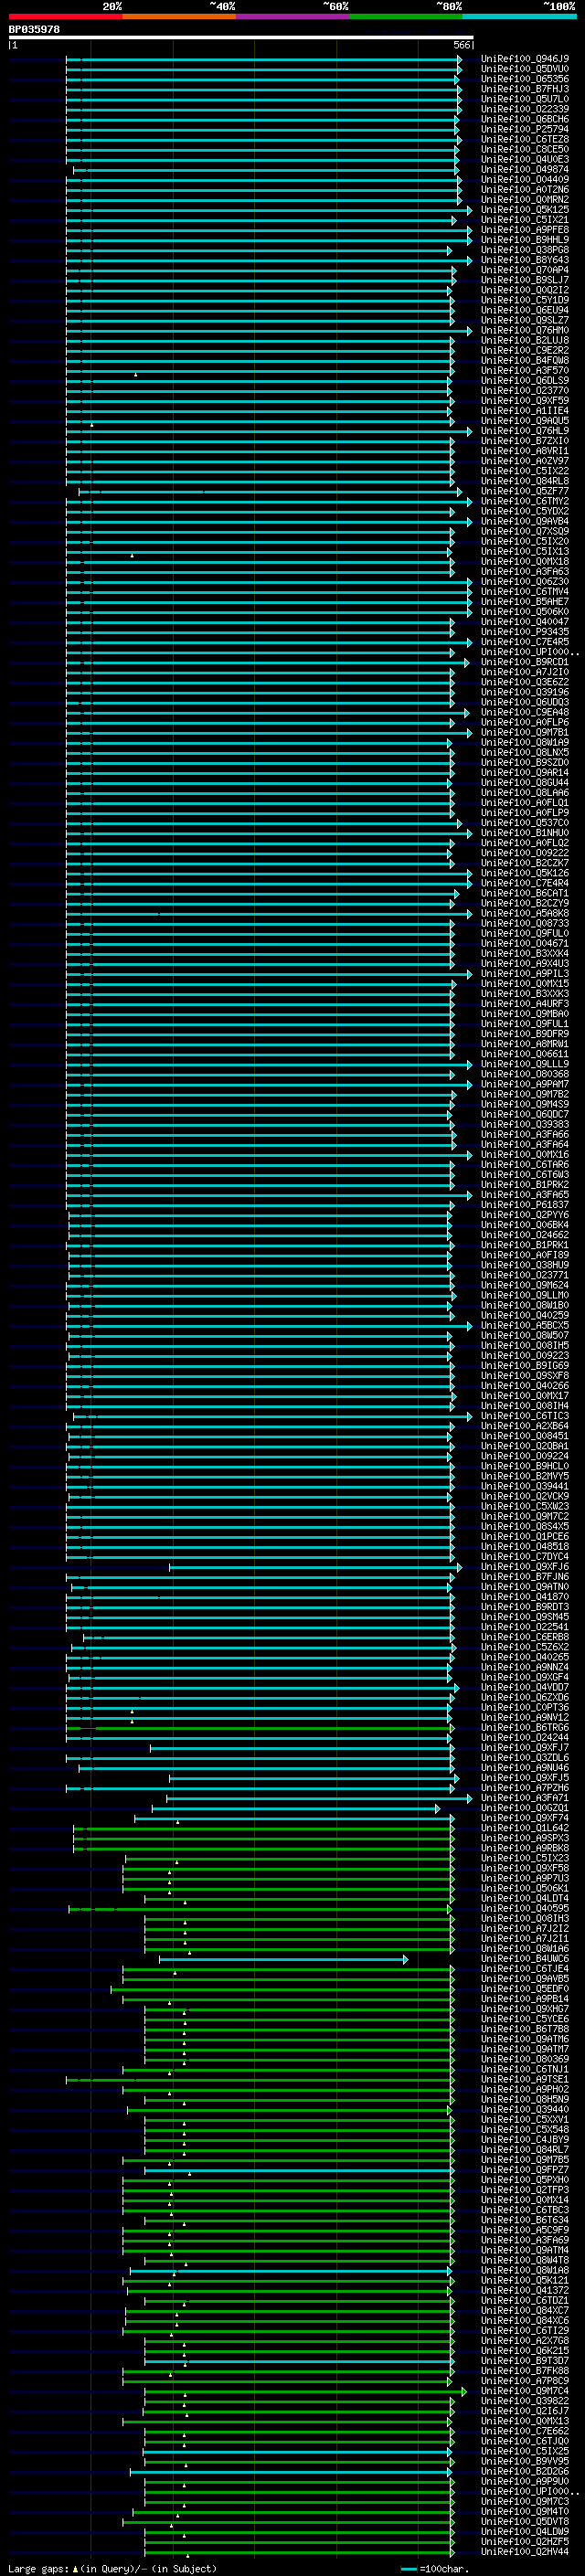This screenshot has width=585, height=2576.
Task: Open hit UniRef100_P25794
Action: tap(525, 129)
